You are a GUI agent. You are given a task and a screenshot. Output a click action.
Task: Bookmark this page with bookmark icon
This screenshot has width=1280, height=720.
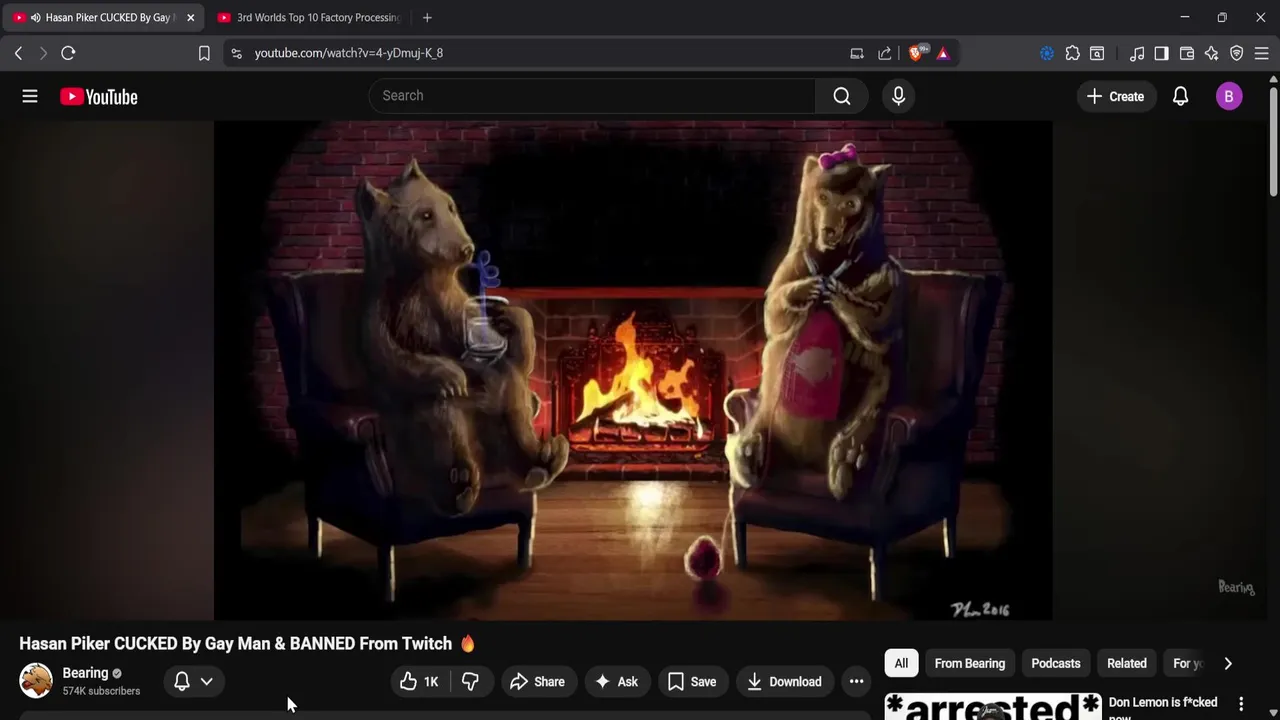pos(204,53)
